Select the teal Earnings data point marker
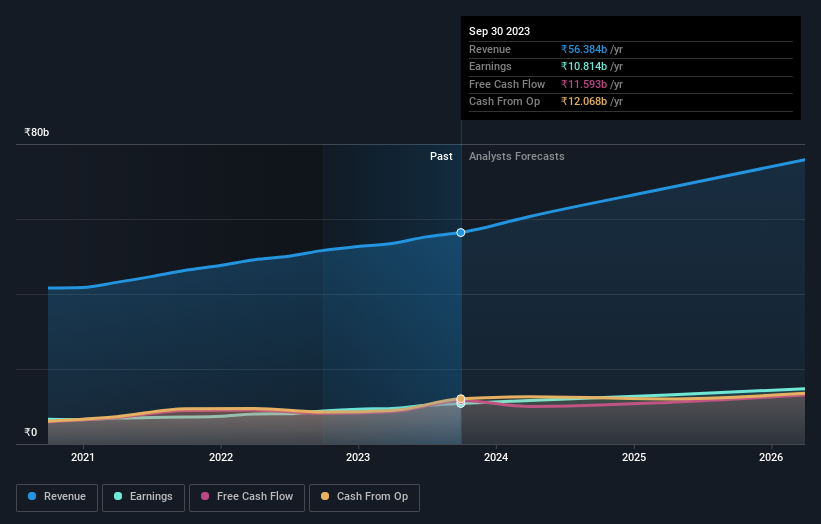The image size is (821, 524). coord(461,404)
